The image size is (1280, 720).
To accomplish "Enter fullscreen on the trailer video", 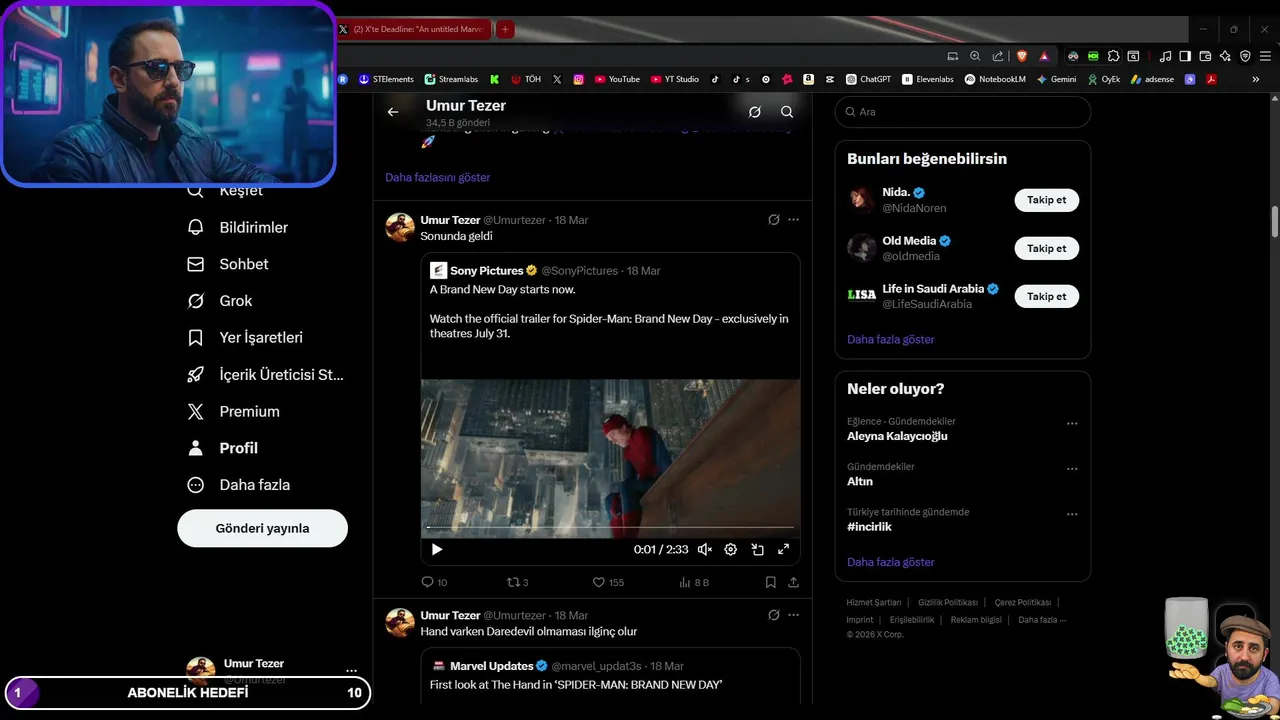I will click(x=783, y=549).
